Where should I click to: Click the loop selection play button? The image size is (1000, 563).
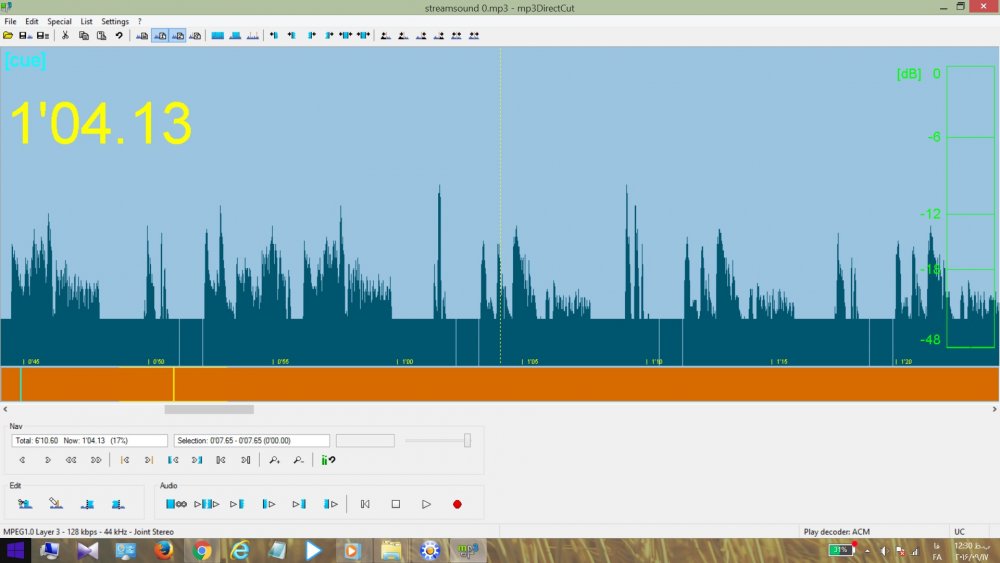click(176, 504)
